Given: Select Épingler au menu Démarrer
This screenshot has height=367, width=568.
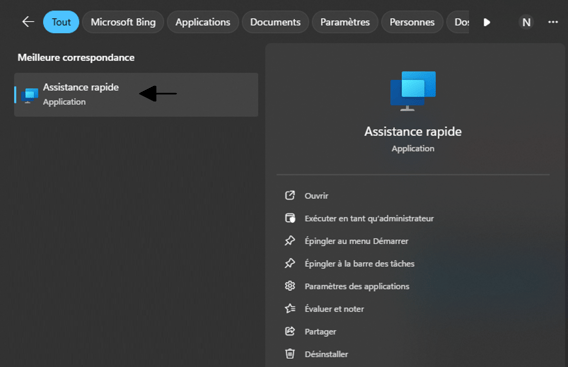Looking at the screenshot, I should click(356, 241).
